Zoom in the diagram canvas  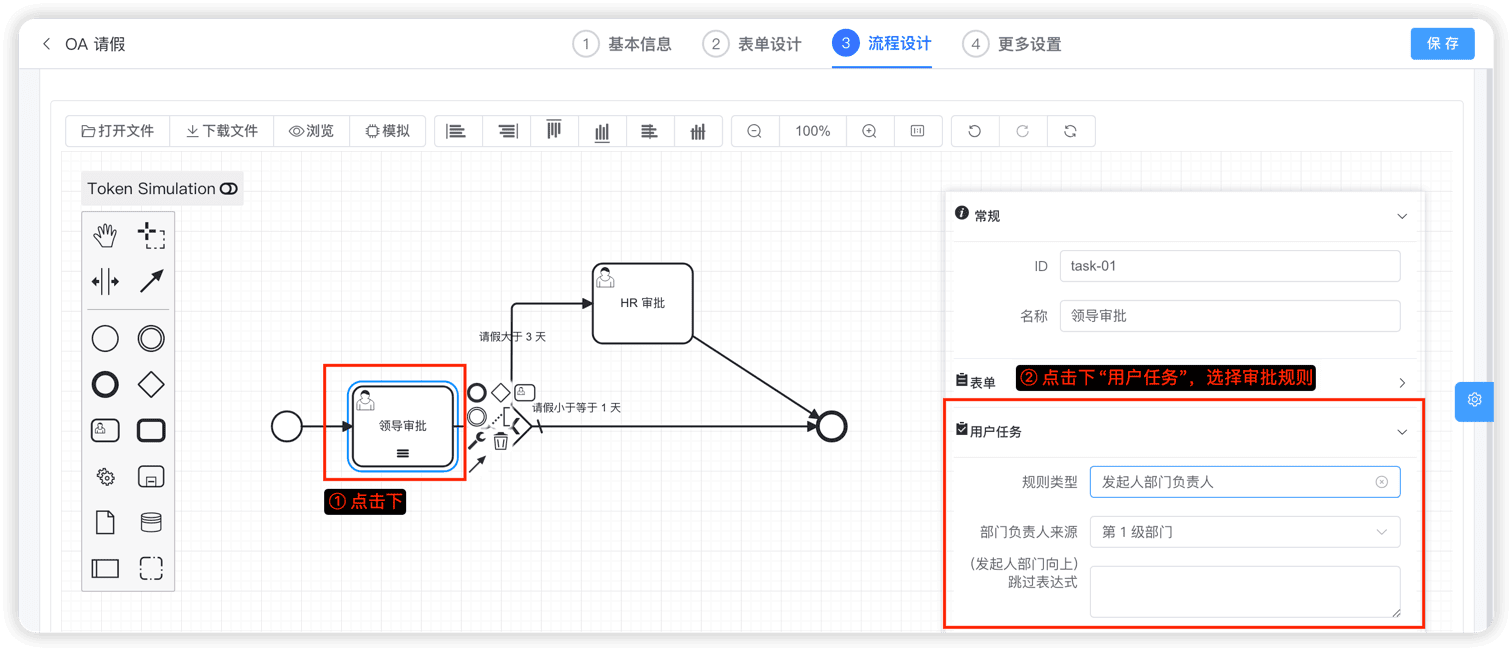(x=870, y=131)
